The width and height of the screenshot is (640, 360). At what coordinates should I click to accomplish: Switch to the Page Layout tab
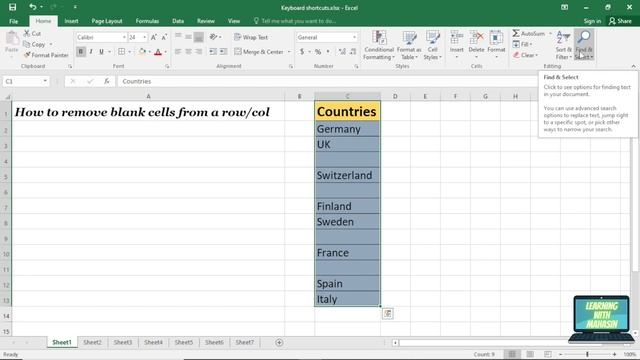pyautogui.click(x=107, y=21)
